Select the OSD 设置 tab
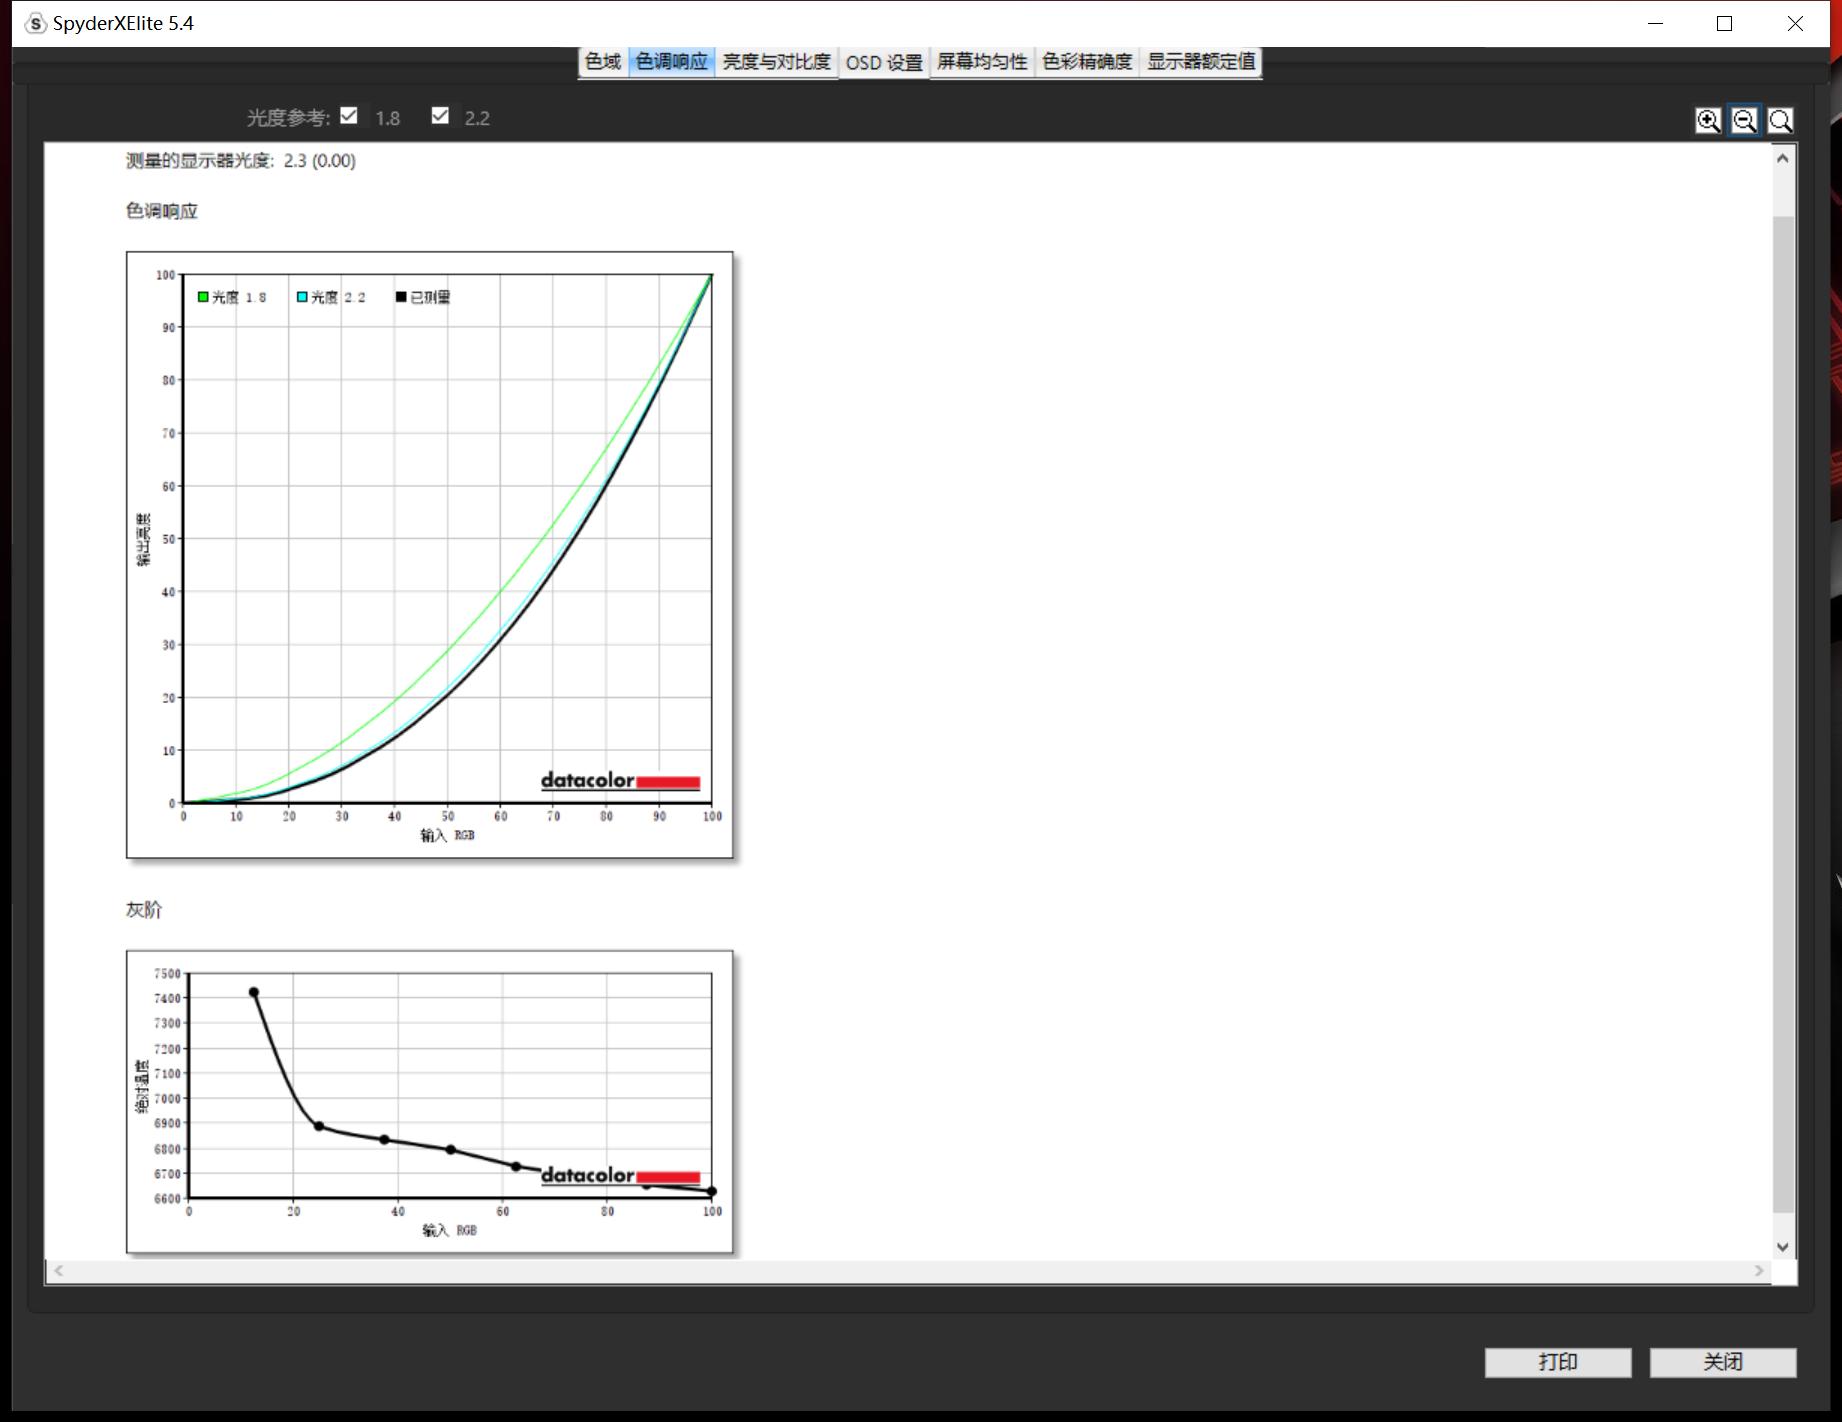This screenshot has height=1422, width=1842. point(884,62)
